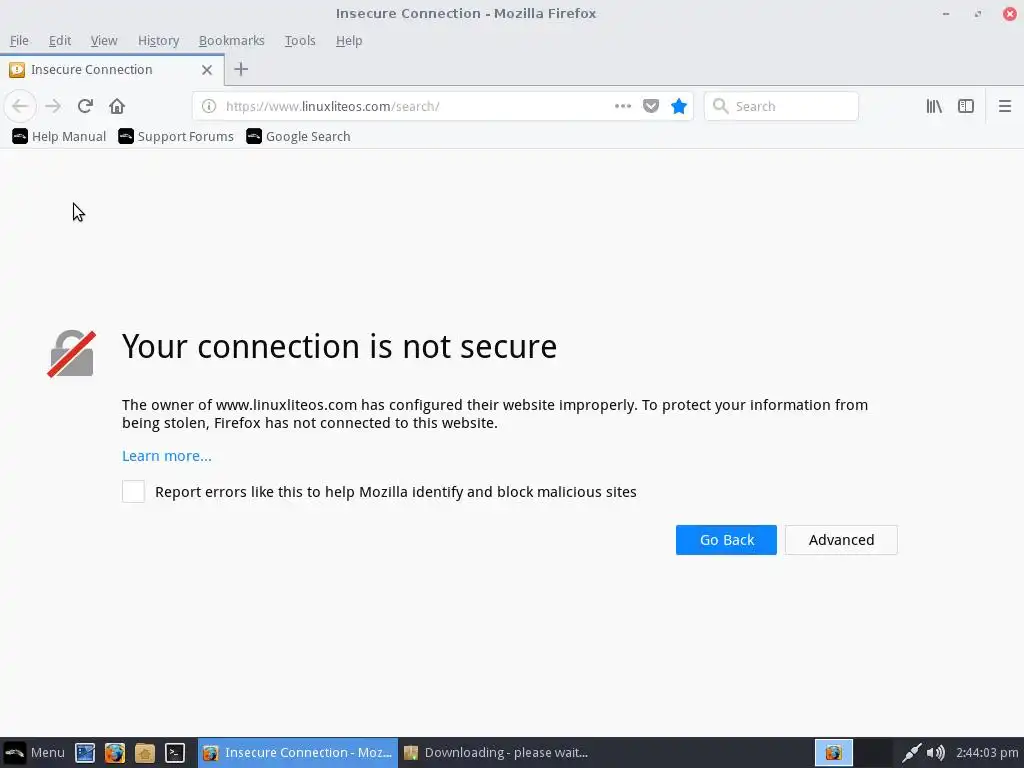Screen dimensions: 1024x768
Task: Click the Go Back button
Action: tap(726, 539)
